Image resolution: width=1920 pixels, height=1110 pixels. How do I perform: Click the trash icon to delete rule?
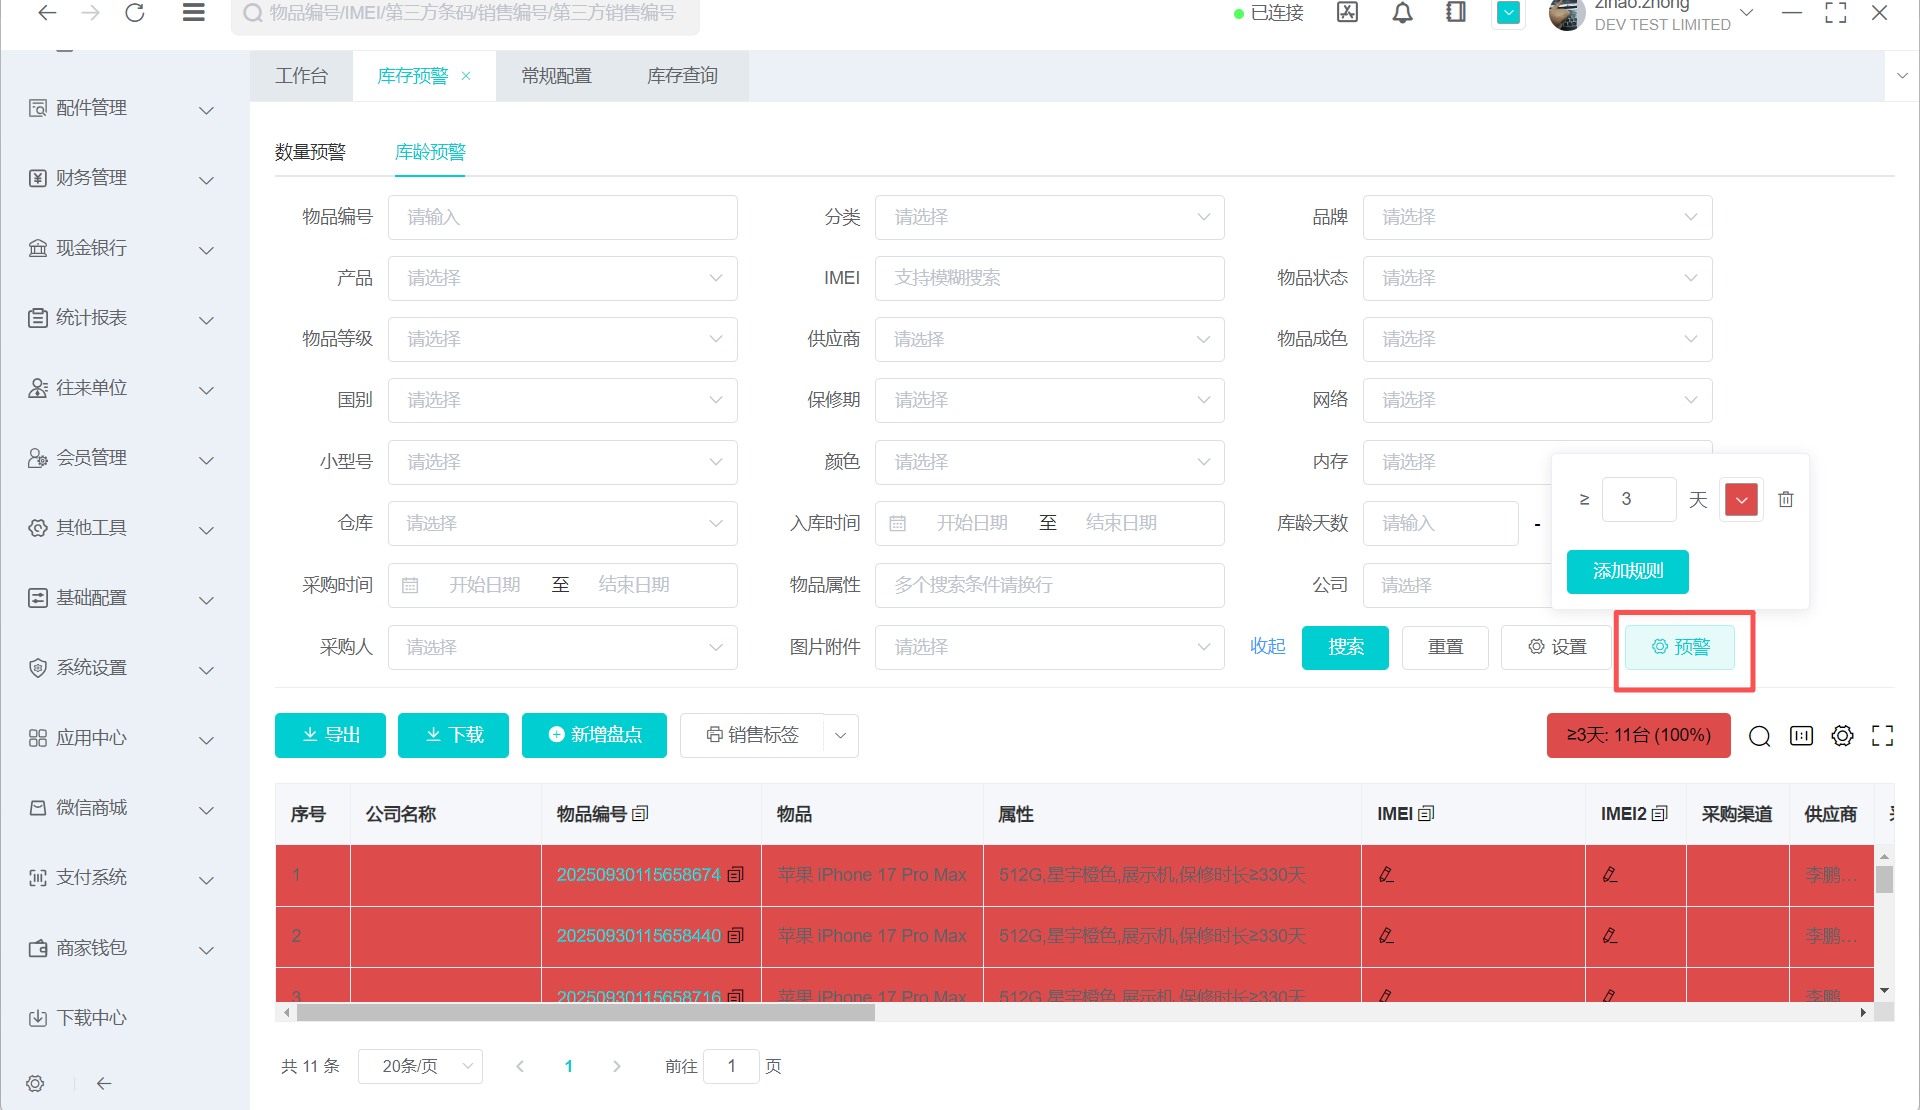point(1786,499)
